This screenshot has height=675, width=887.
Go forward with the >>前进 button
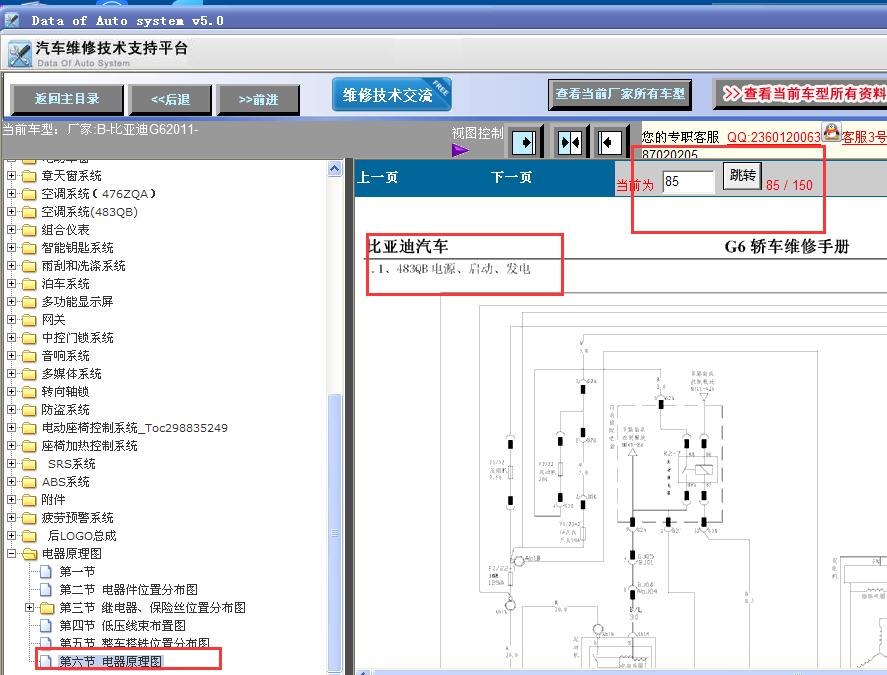(259, 100)
